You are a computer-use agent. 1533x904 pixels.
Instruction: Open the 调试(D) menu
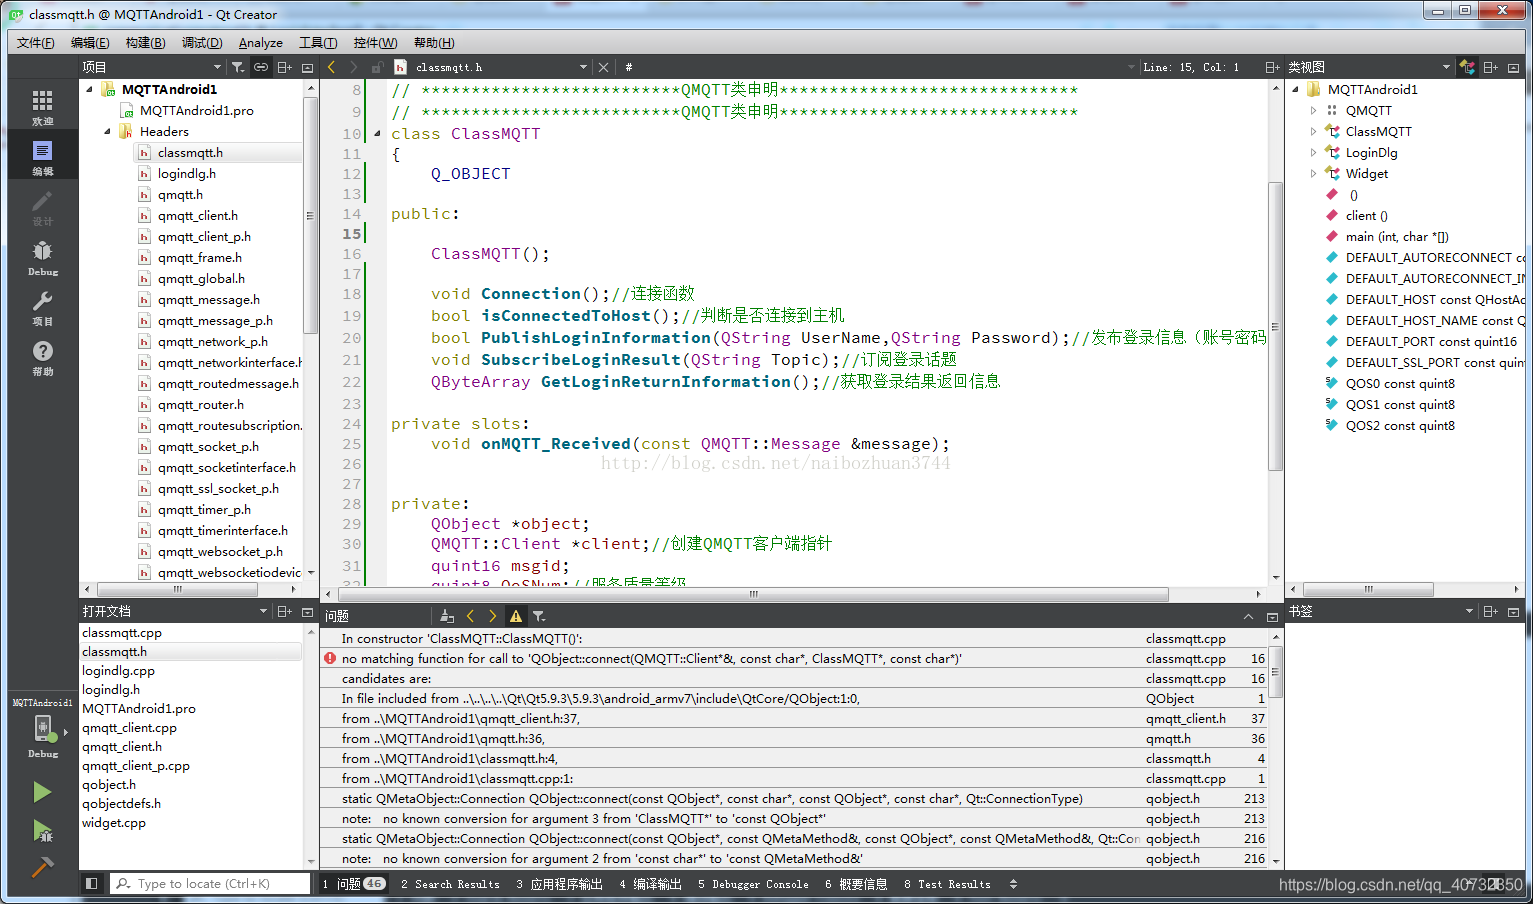click(x=202, y=43)
